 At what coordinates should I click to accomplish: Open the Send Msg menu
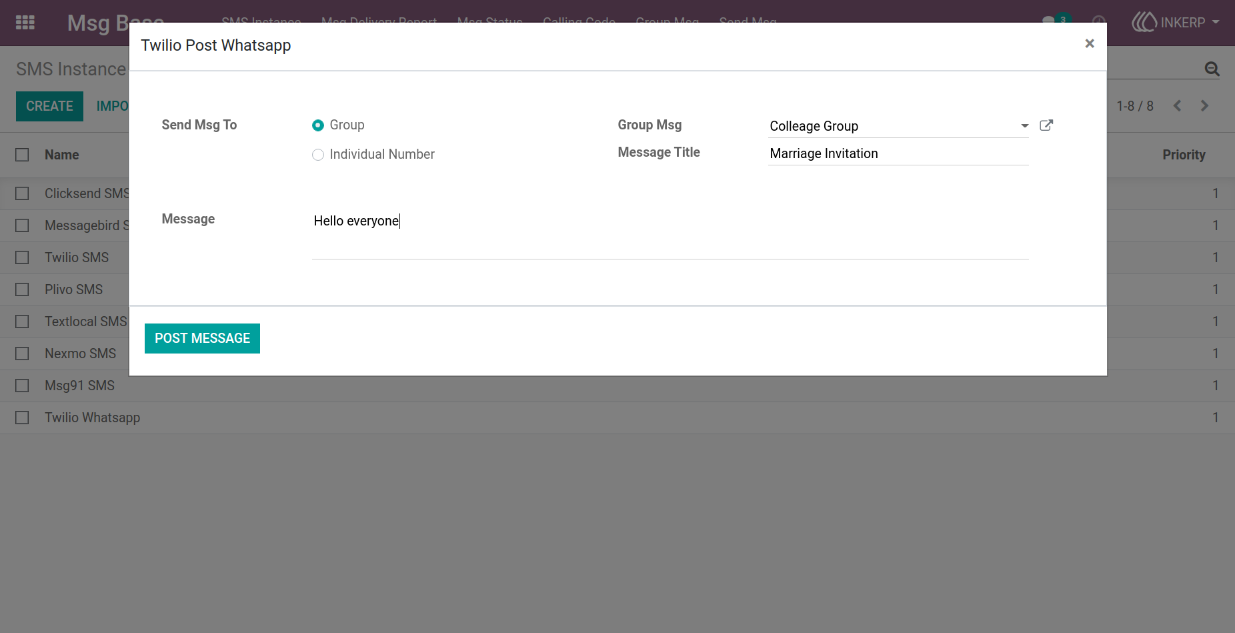coord(747,21)
